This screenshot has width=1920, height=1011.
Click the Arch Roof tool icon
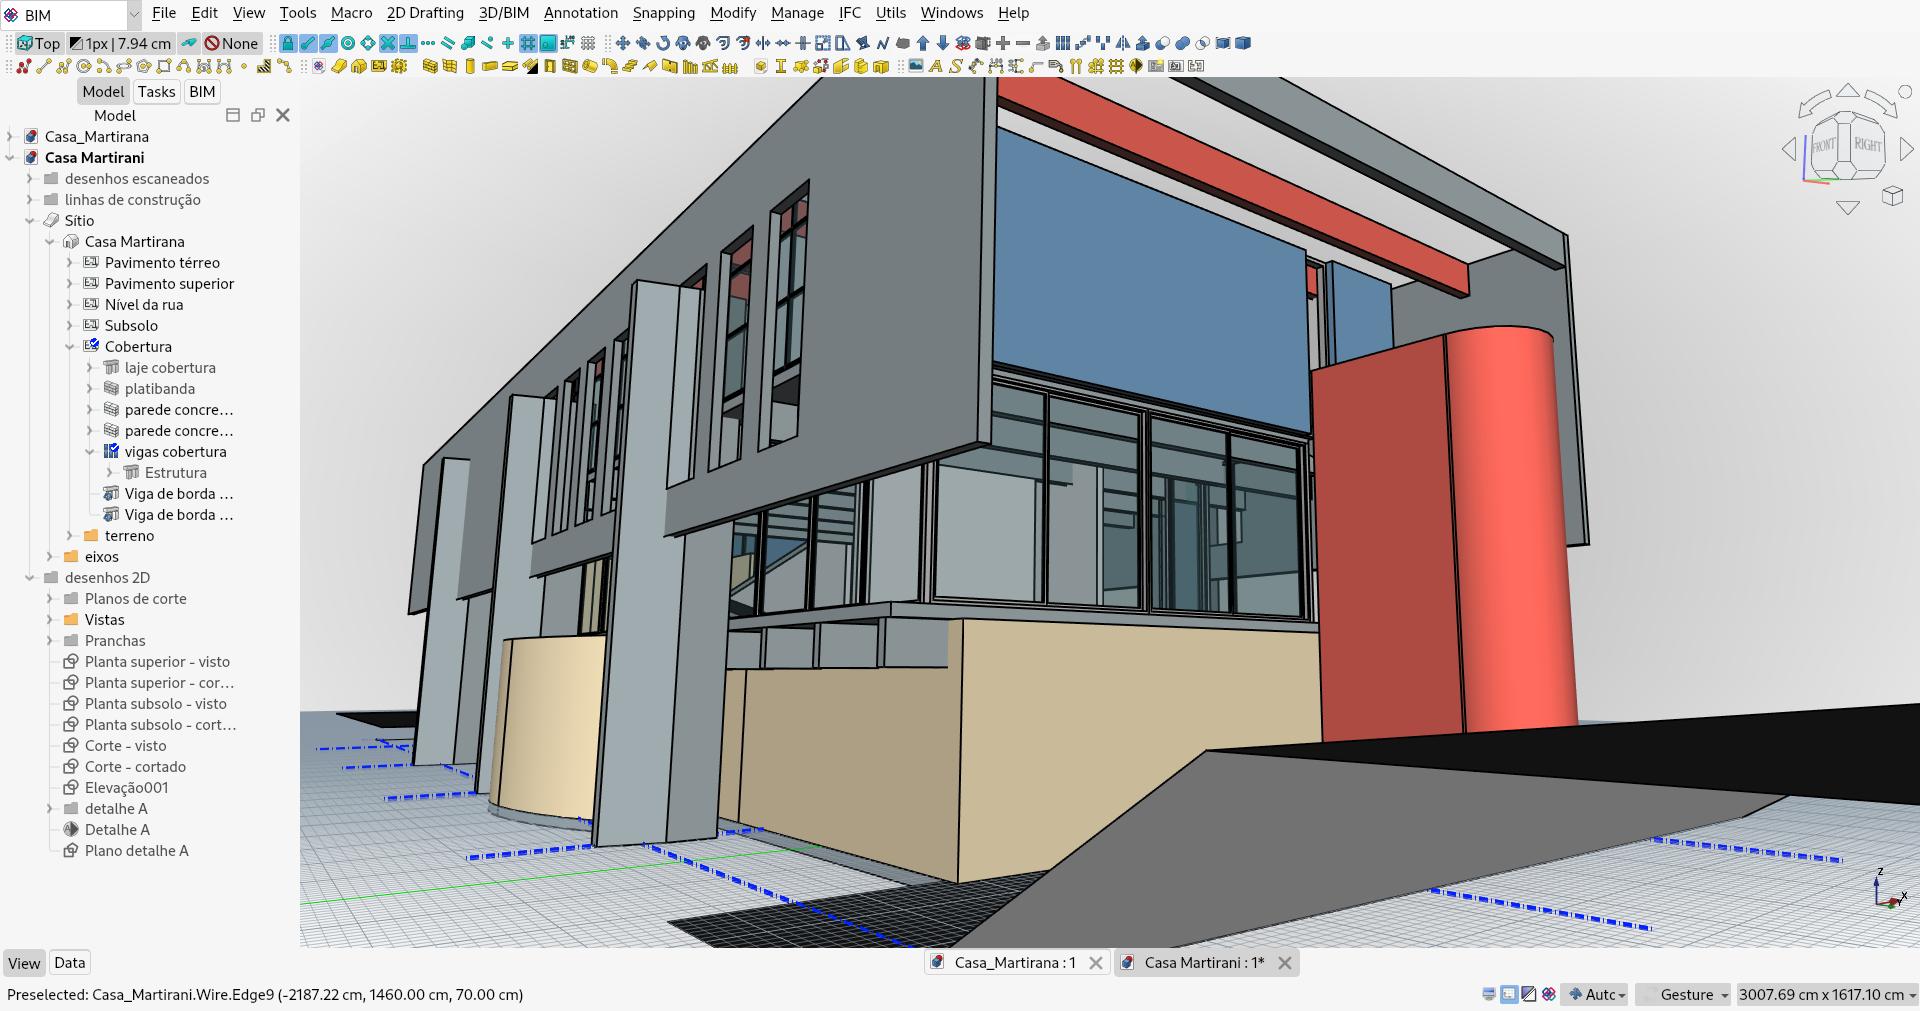(530, 67)
